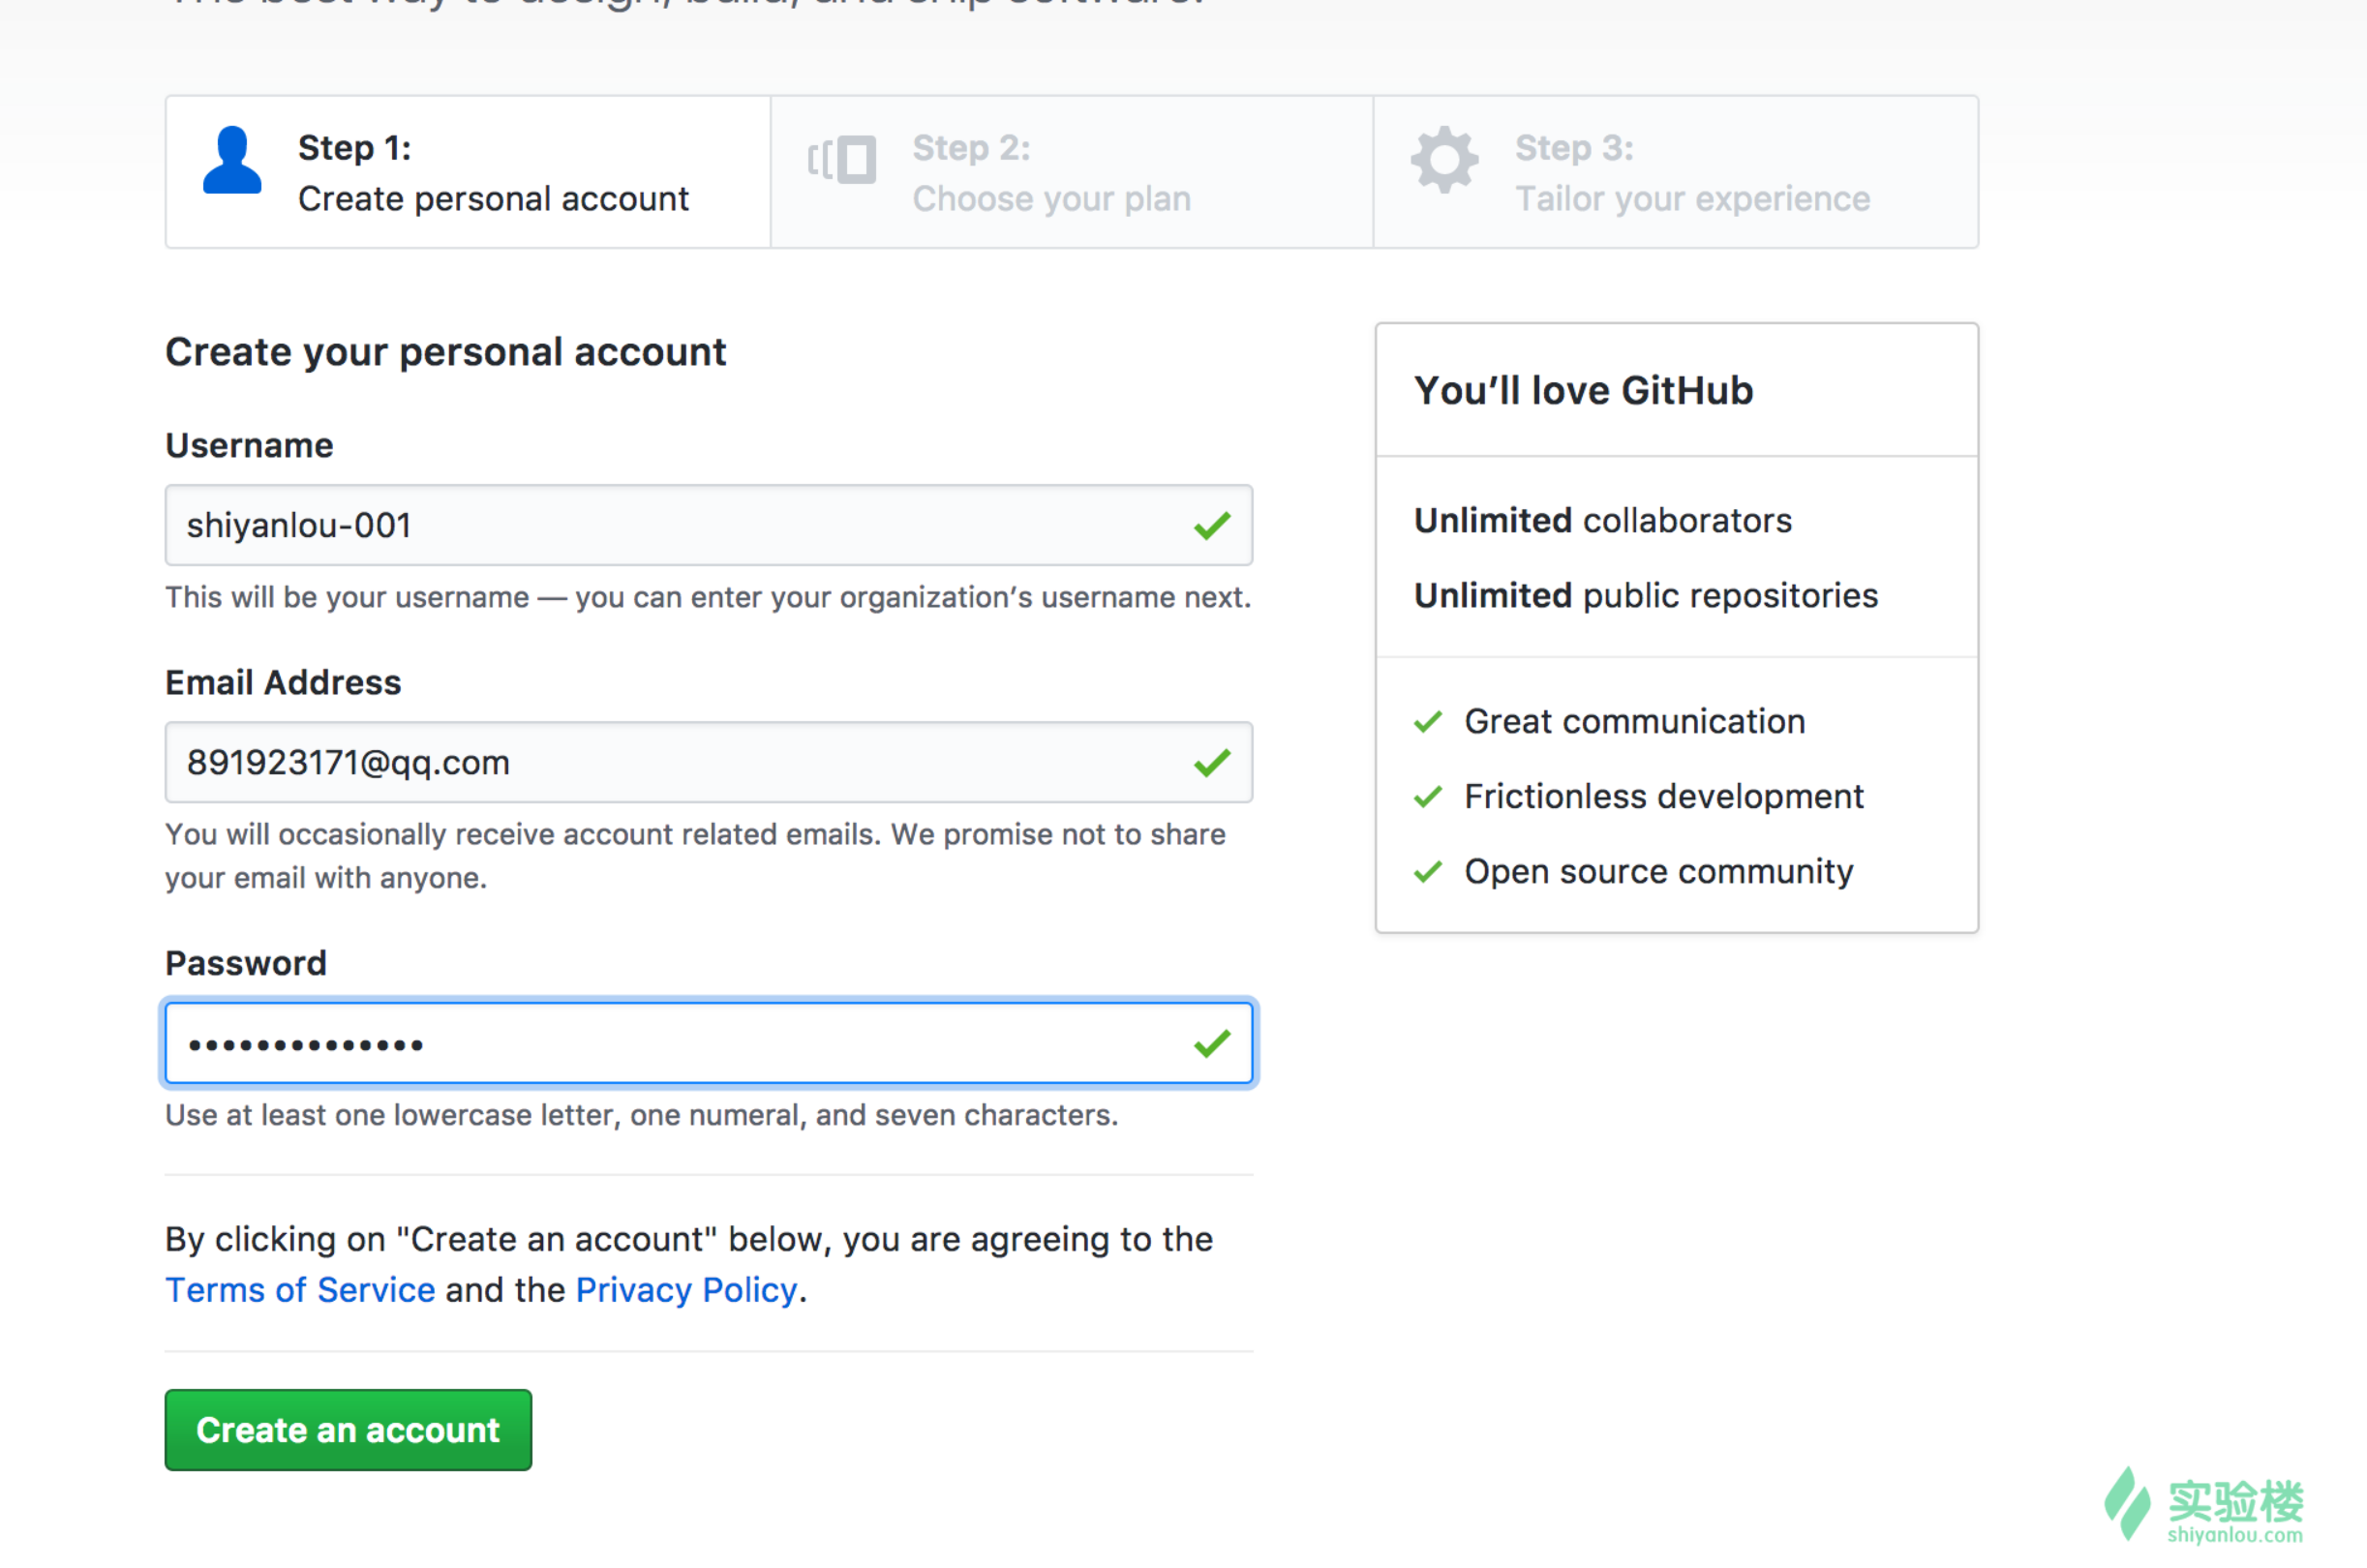Click checkmark beside Great communication

(1428, 721)
